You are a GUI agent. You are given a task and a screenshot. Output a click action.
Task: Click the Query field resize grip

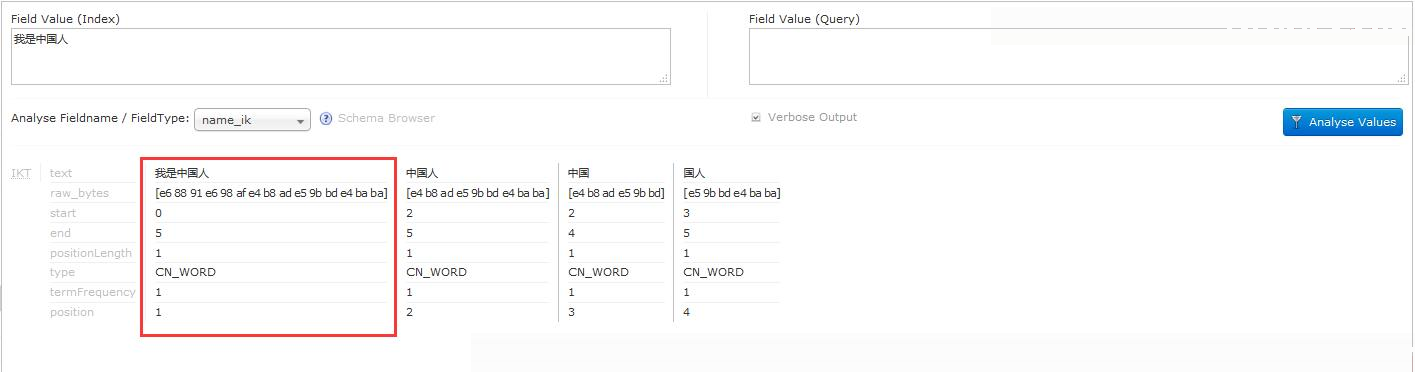click(x=1402, y=78)
